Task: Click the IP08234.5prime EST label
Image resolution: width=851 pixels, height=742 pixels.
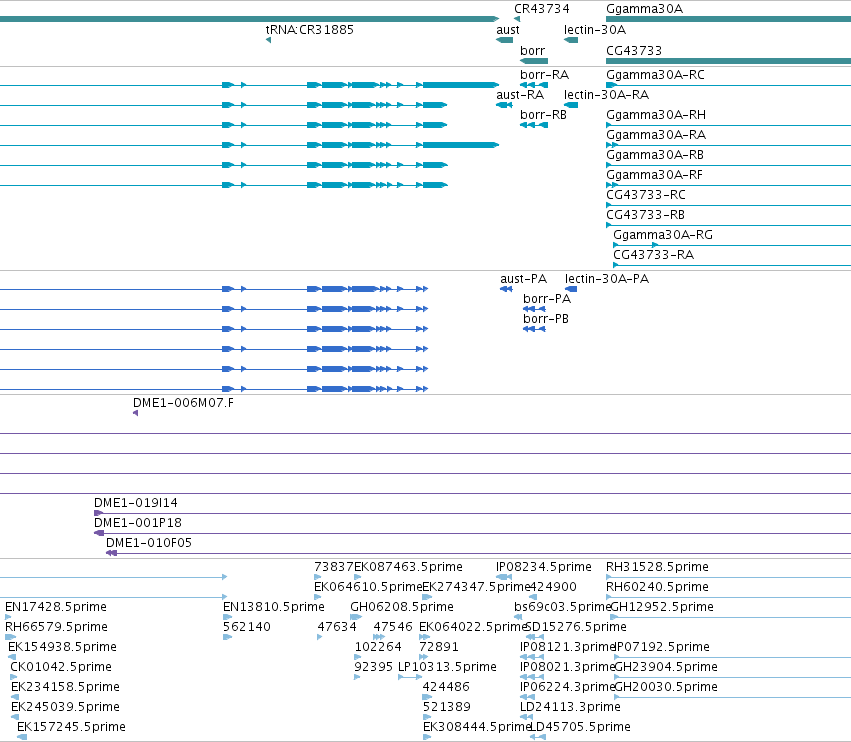Action: point(543,567)
